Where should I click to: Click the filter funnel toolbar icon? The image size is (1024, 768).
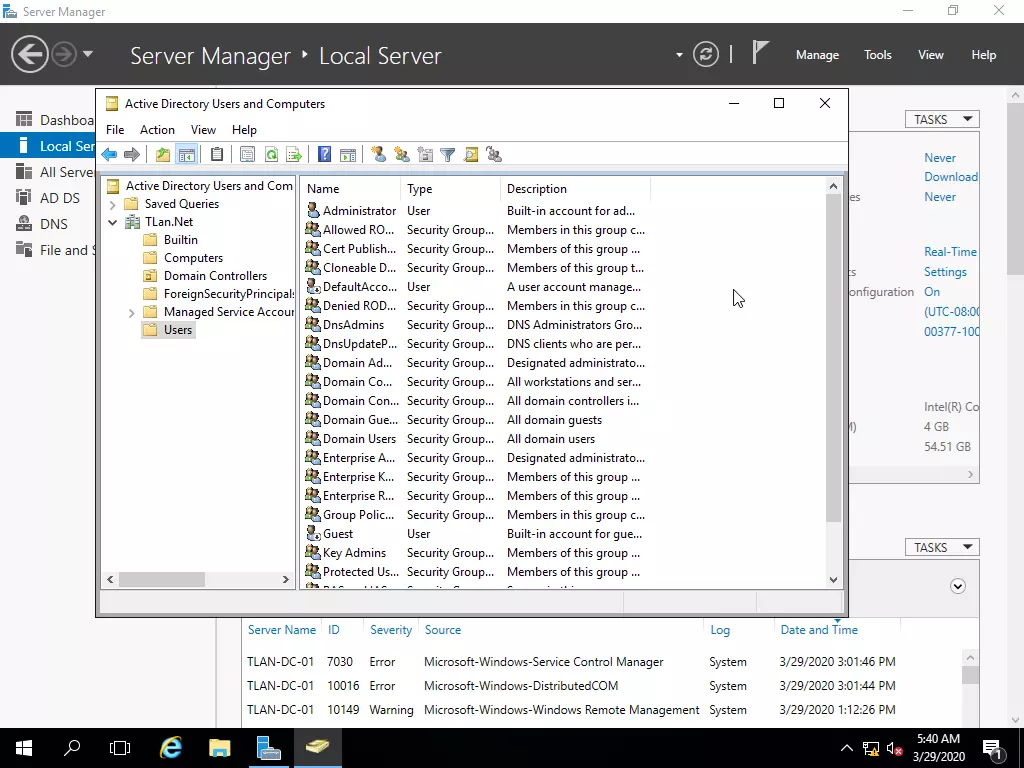447,155
